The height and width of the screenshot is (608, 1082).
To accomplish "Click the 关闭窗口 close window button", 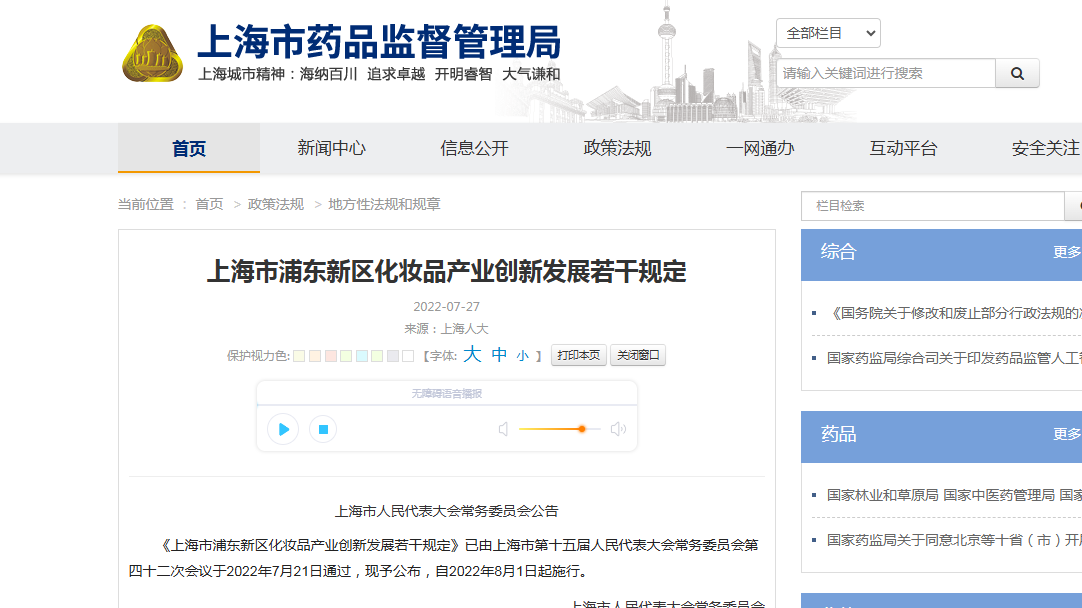I will point(638,356).
